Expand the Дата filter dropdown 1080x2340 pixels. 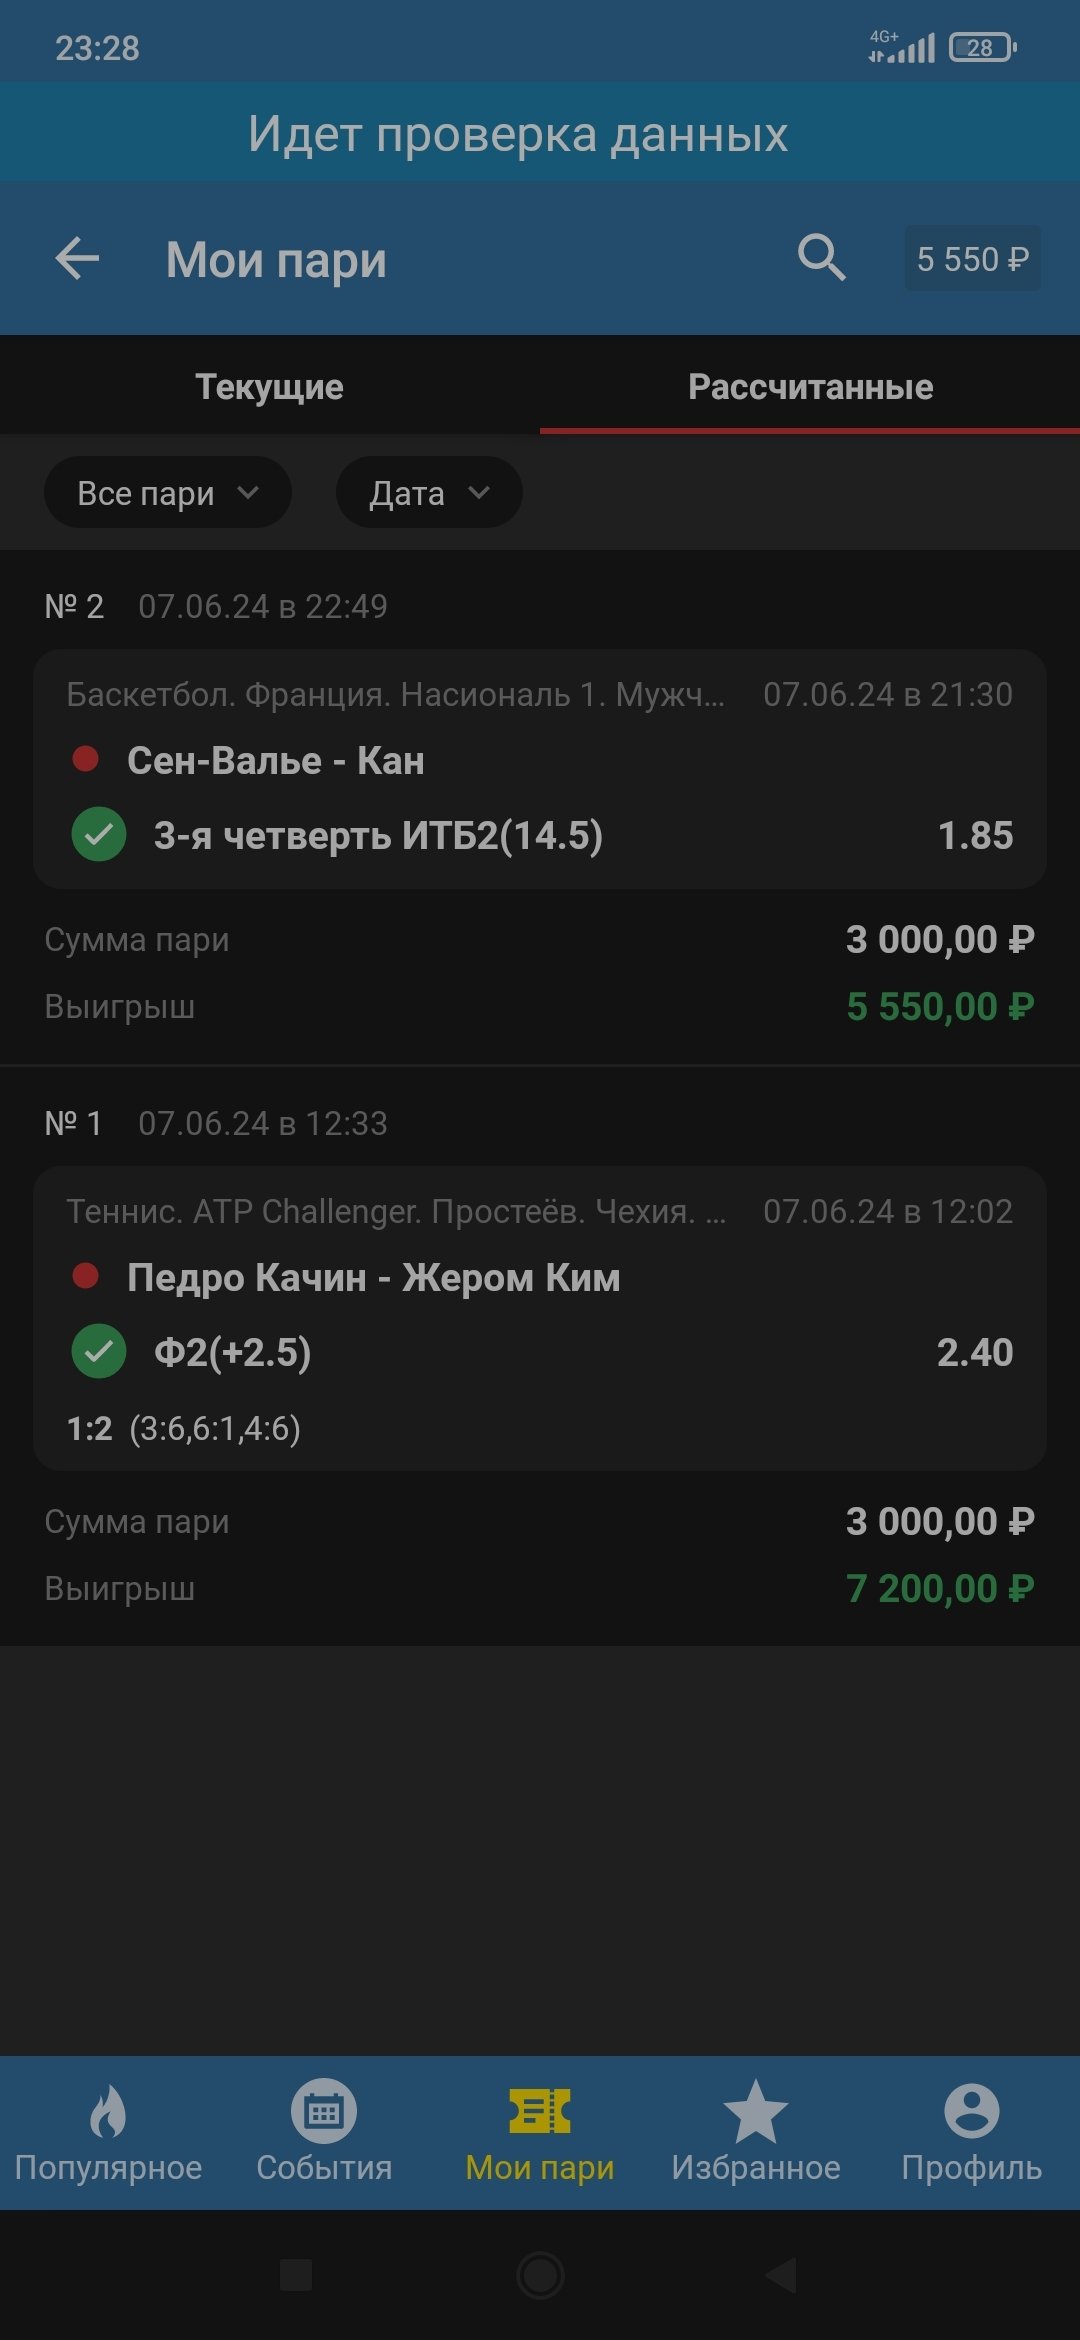pos(428,493)
